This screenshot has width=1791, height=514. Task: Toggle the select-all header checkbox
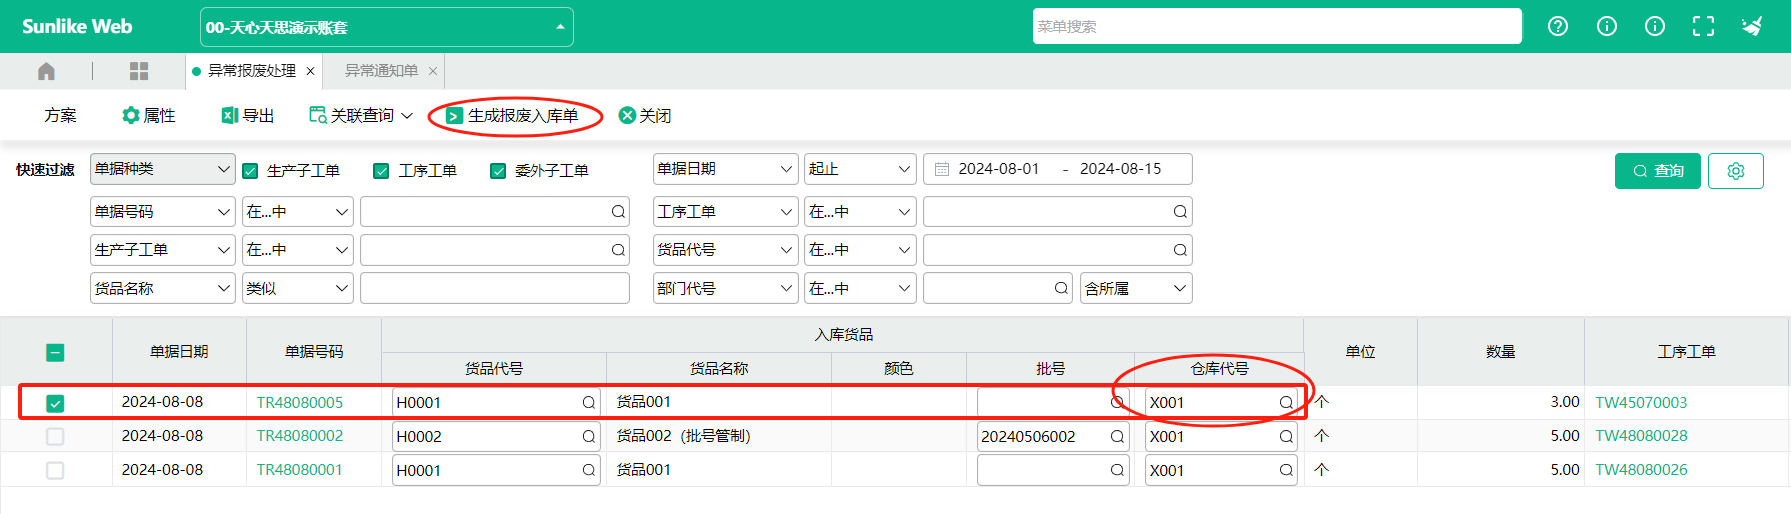click(x=55, y=352)
